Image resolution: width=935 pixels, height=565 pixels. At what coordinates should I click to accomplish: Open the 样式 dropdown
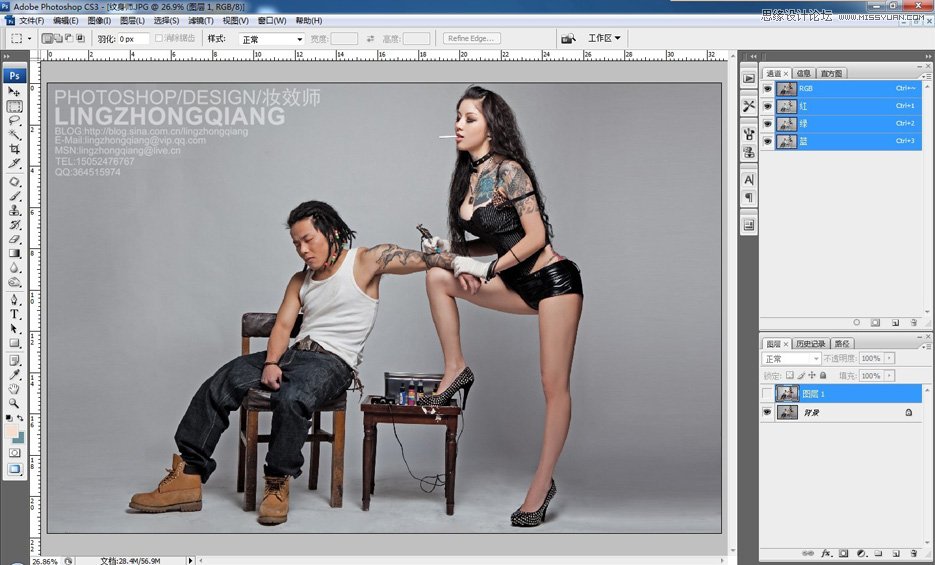(272, 39)
